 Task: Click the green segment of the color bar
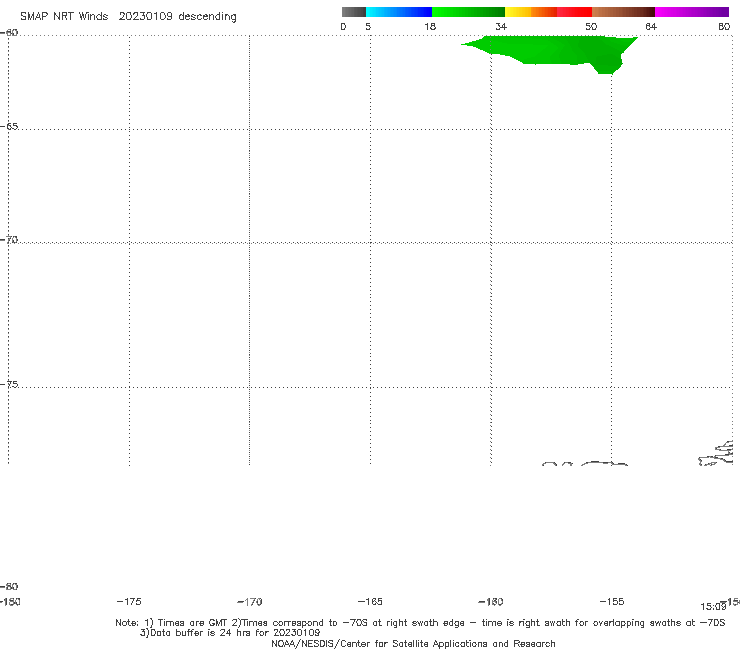(468, 12)
